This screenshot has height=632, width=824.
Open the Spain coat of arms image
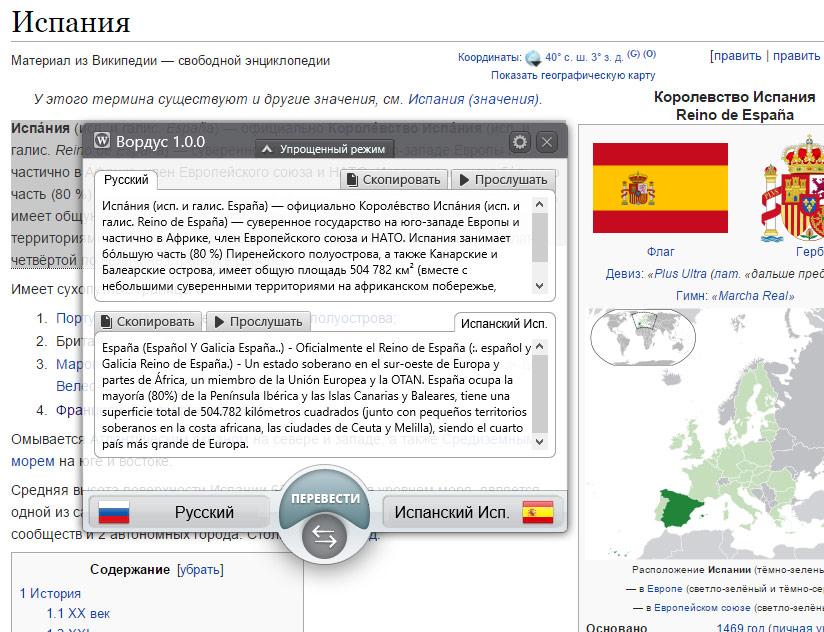pyautogui.click(x=792, y=189)
